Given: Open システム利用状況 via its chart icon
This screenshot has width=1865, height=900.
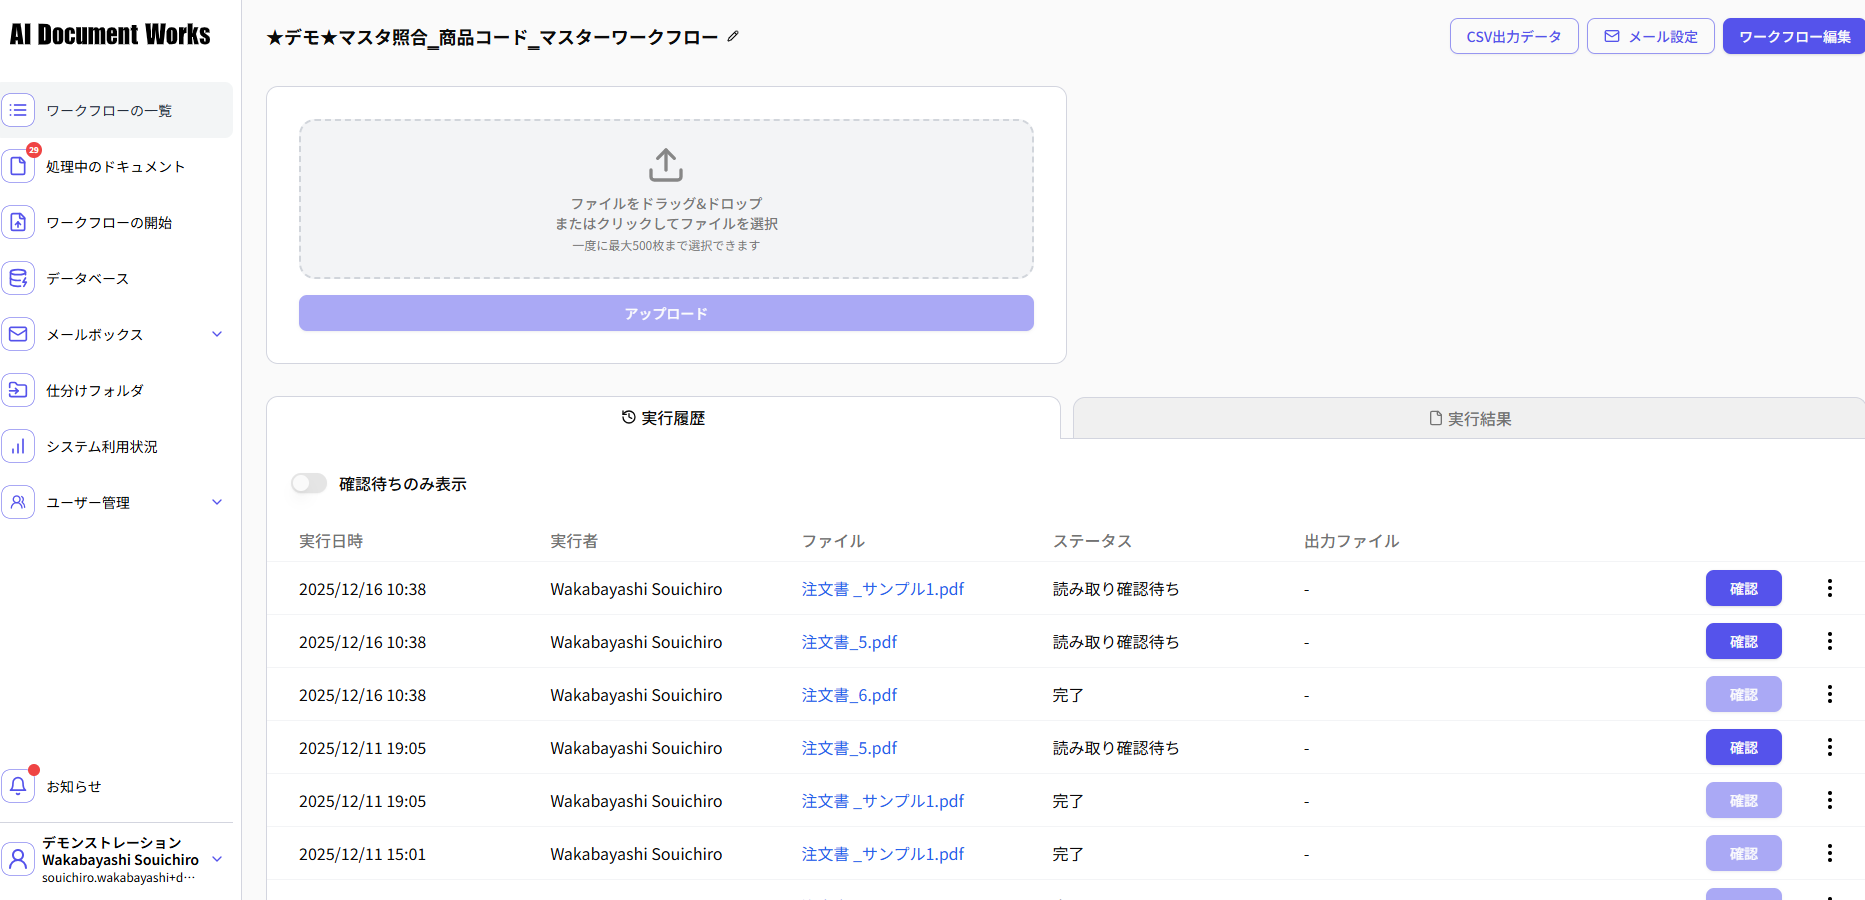Looking at the screenshot, I should pos(18,445).
